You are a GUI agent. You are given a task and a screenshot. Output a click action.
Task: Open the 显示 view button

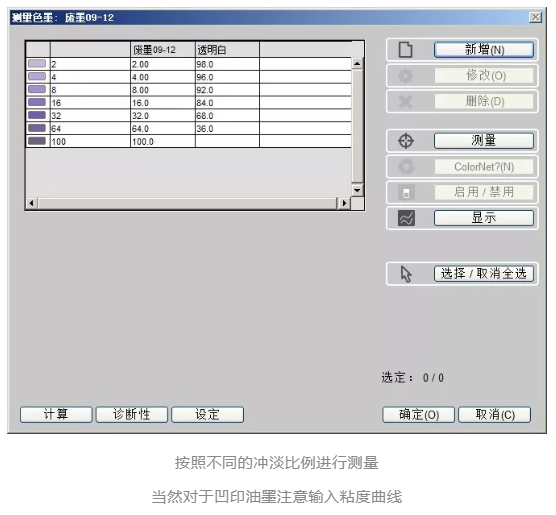(484, 218)
